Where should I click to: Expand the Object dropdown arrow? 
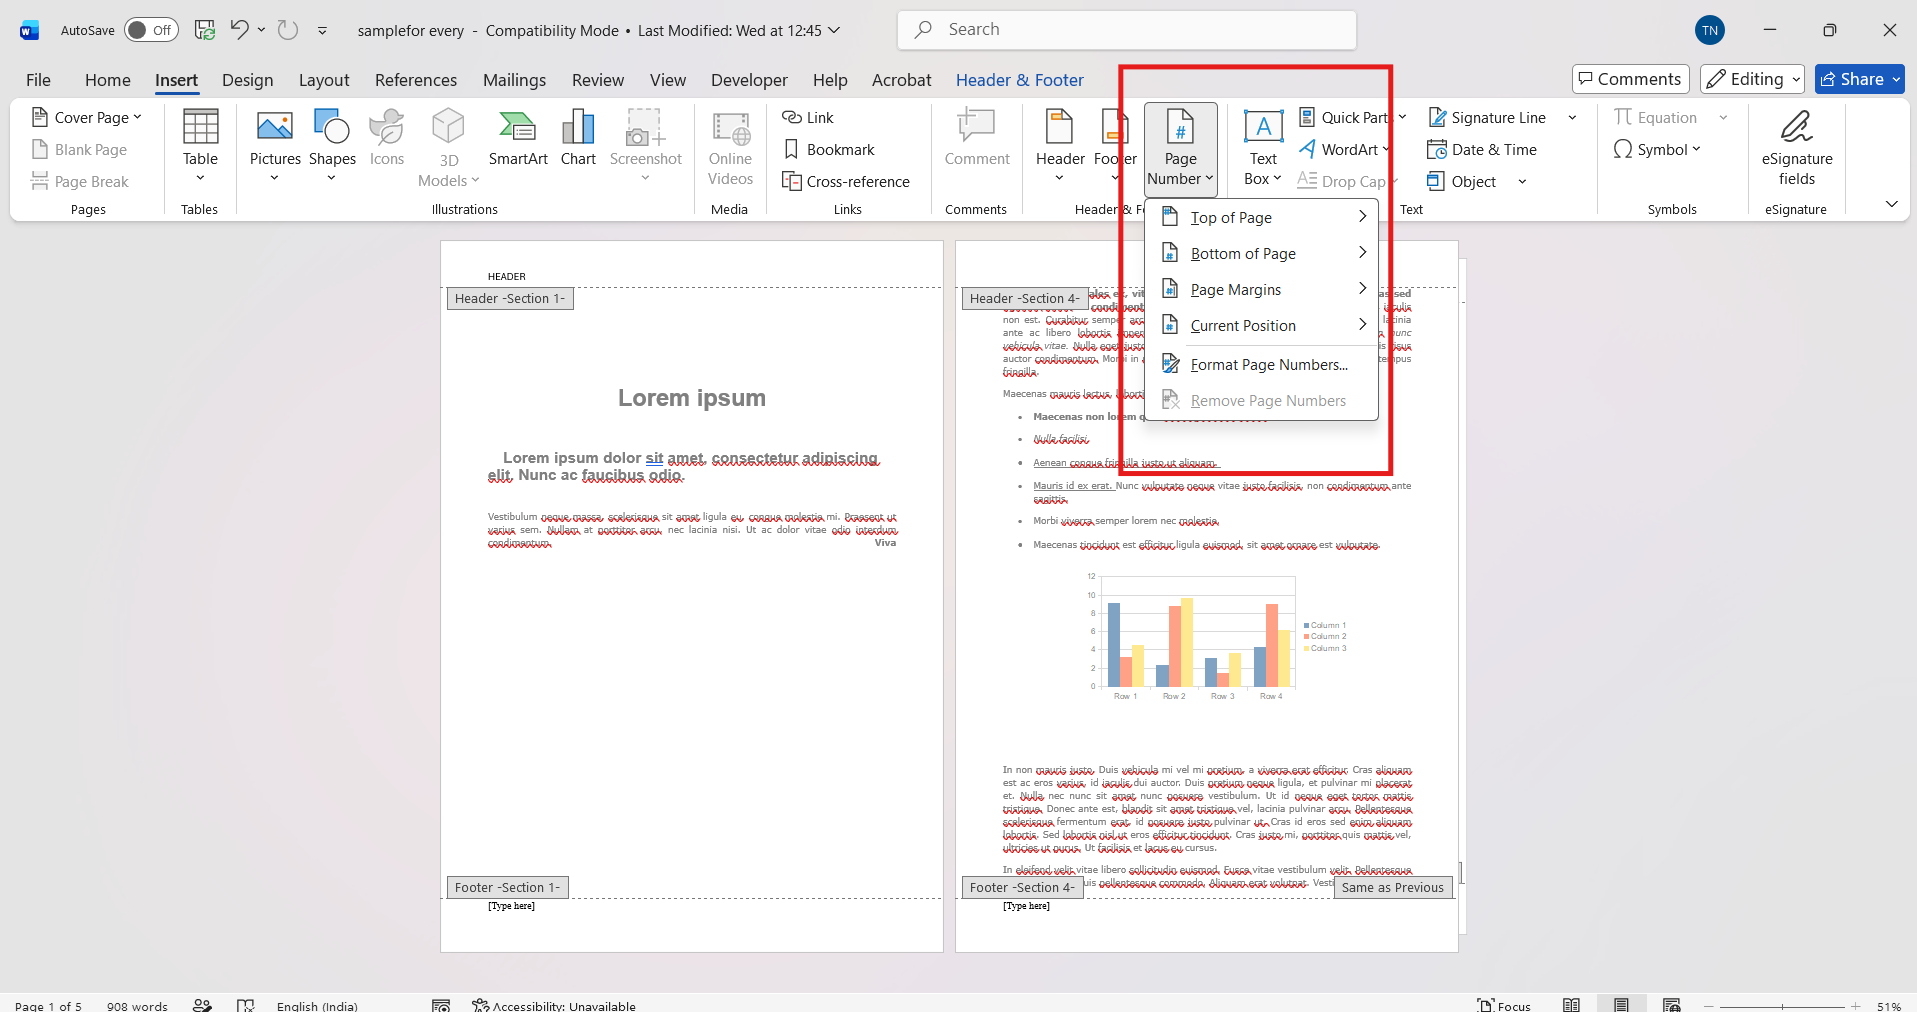pyautogui.click(x=1522, y=181)
